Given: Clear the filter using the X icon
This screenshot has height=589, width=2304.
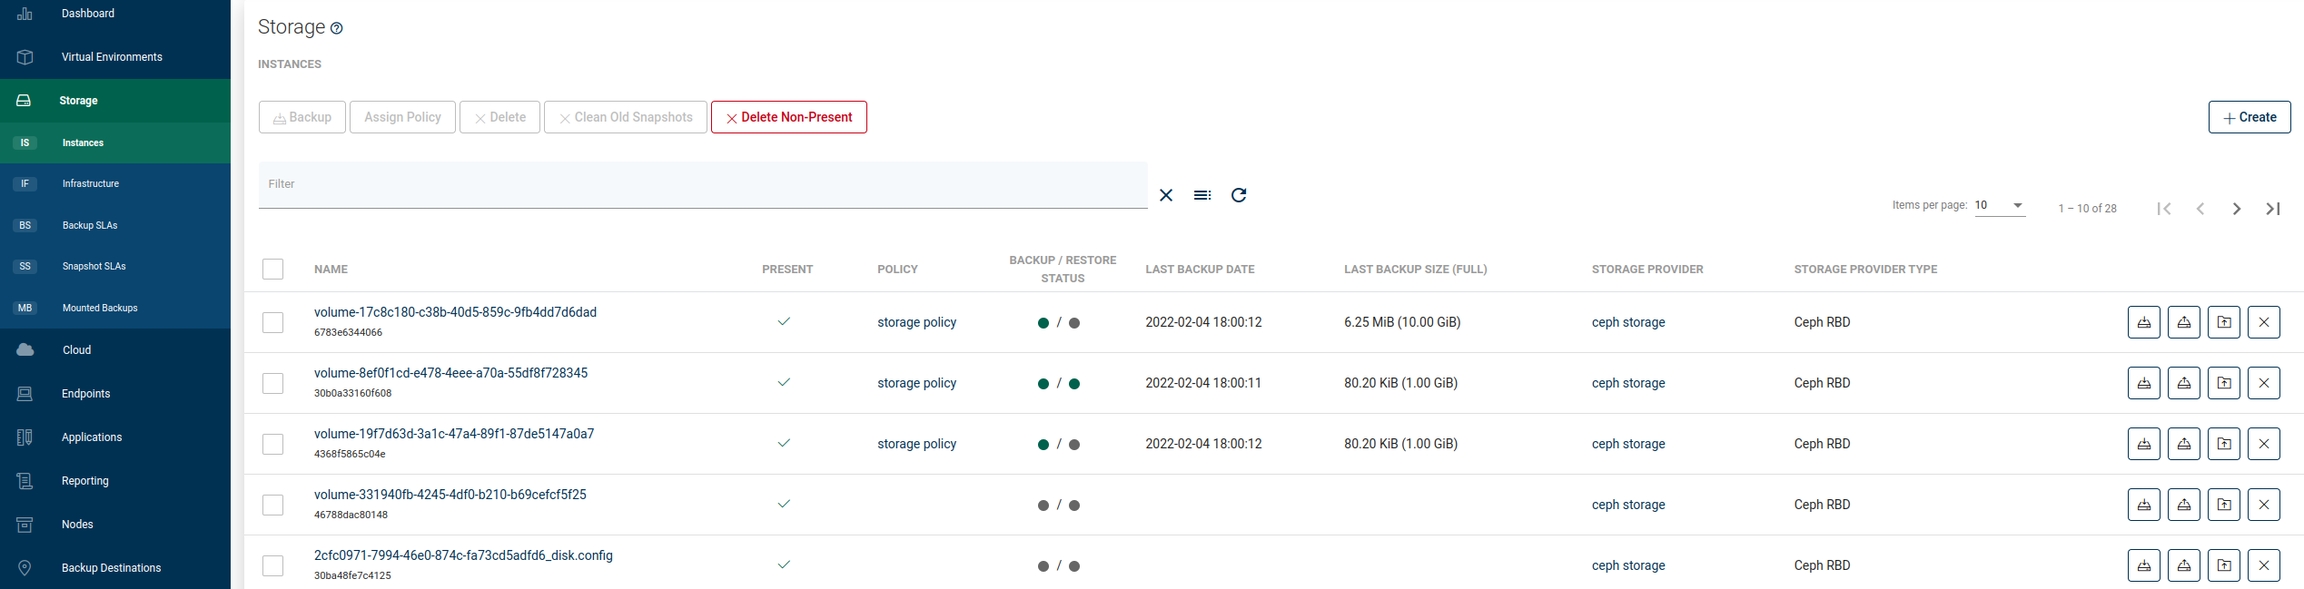Looking at the screenshot, I should point(1166,195).
